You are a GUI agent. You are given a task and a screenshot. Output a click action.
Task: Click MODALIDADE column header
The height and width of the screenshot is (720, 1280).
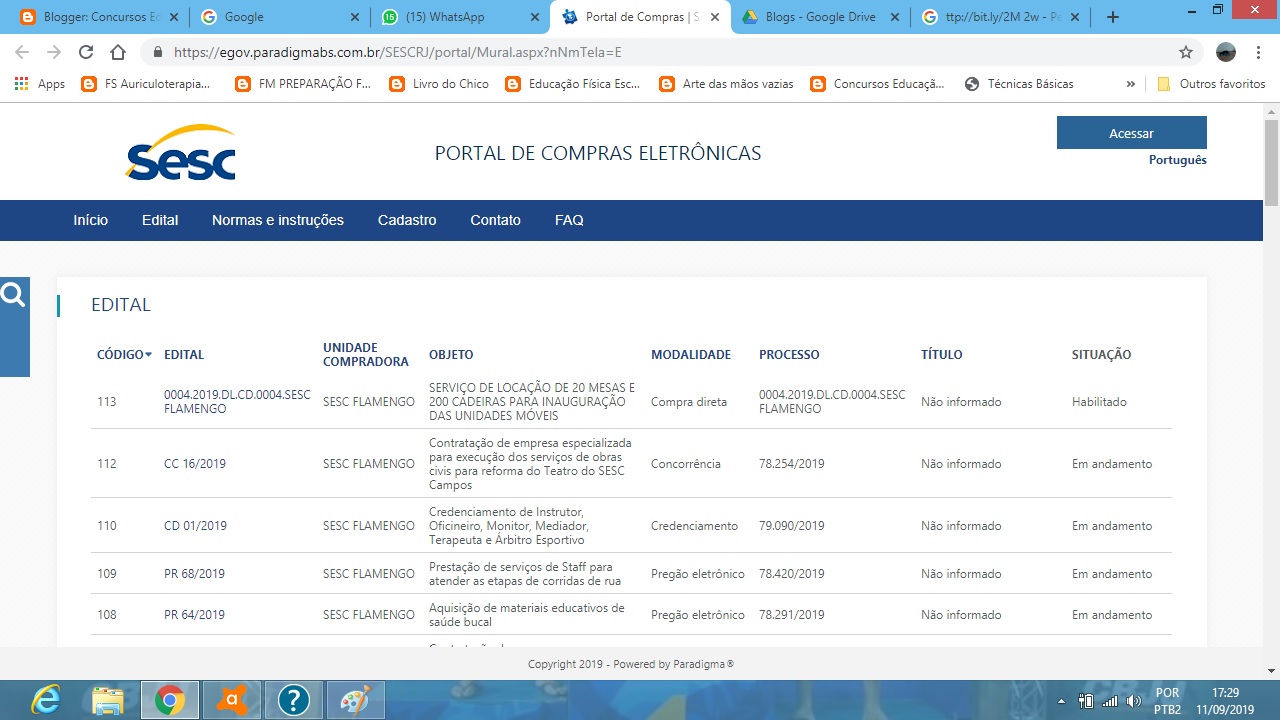[691, 355]
